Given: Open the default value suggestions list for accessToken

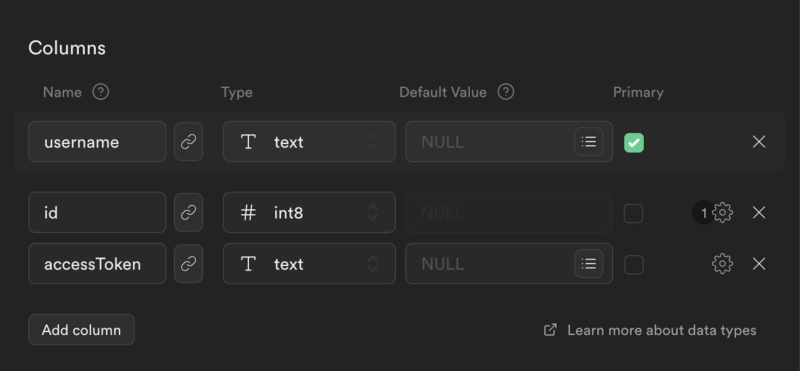Looking at the screenshot, I should click(589, 263).
